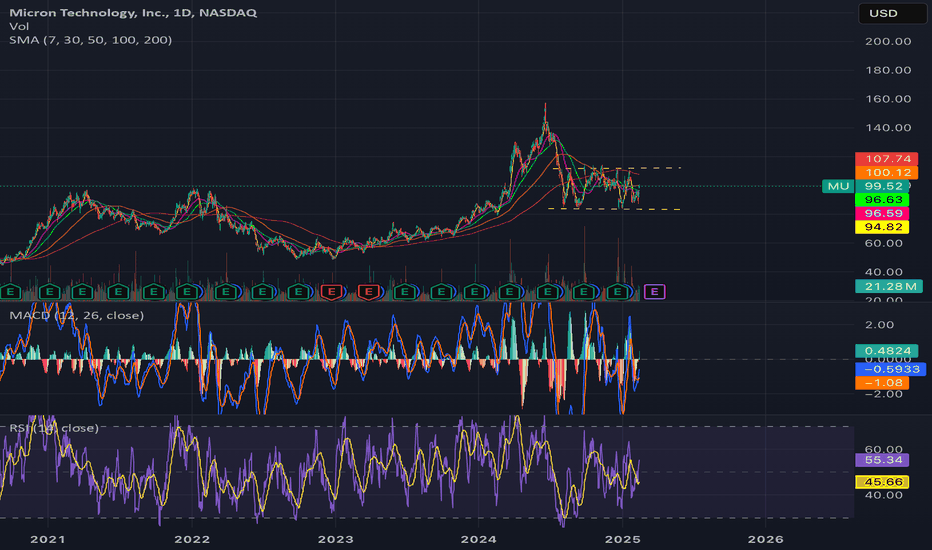Click the 99.52 current price label
Screen dimensions: 932x550
click(x=883, y=186)
